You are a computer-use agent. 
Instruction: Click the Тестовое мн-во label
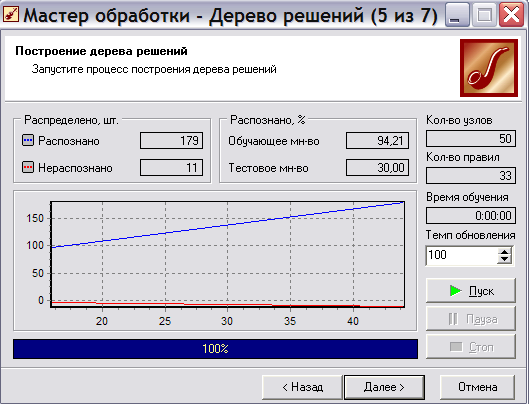[269, 168]
